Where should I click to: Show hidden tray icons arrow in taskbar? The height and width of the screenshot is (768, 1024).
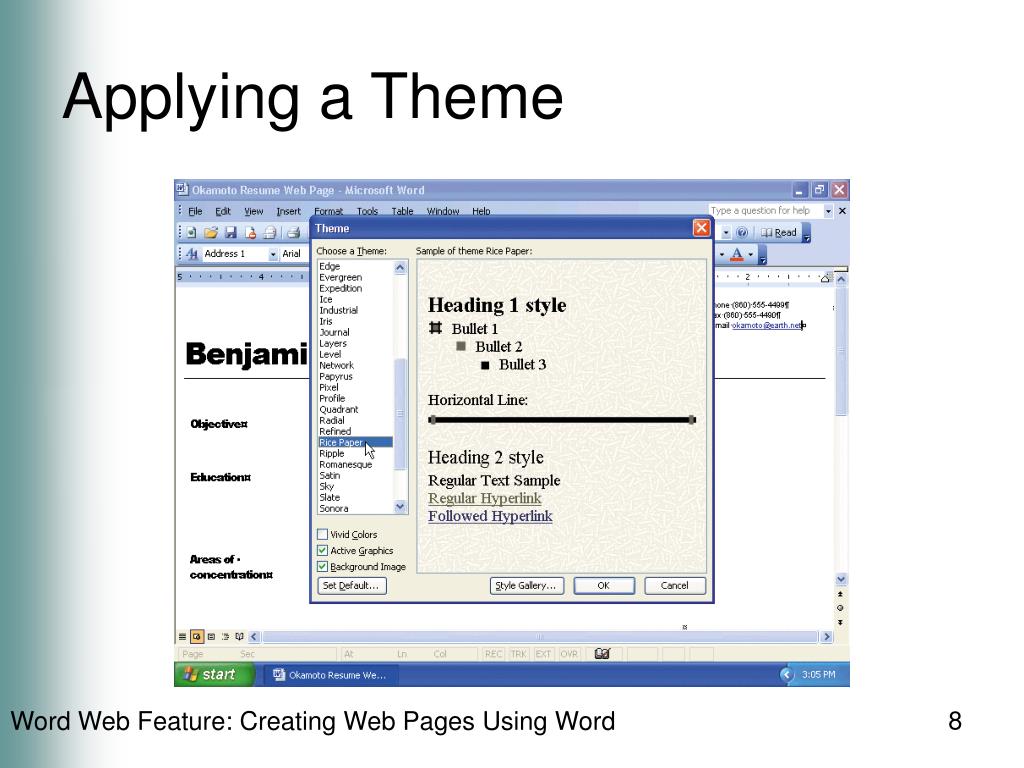pyautogui.click(x=787, y=675)
